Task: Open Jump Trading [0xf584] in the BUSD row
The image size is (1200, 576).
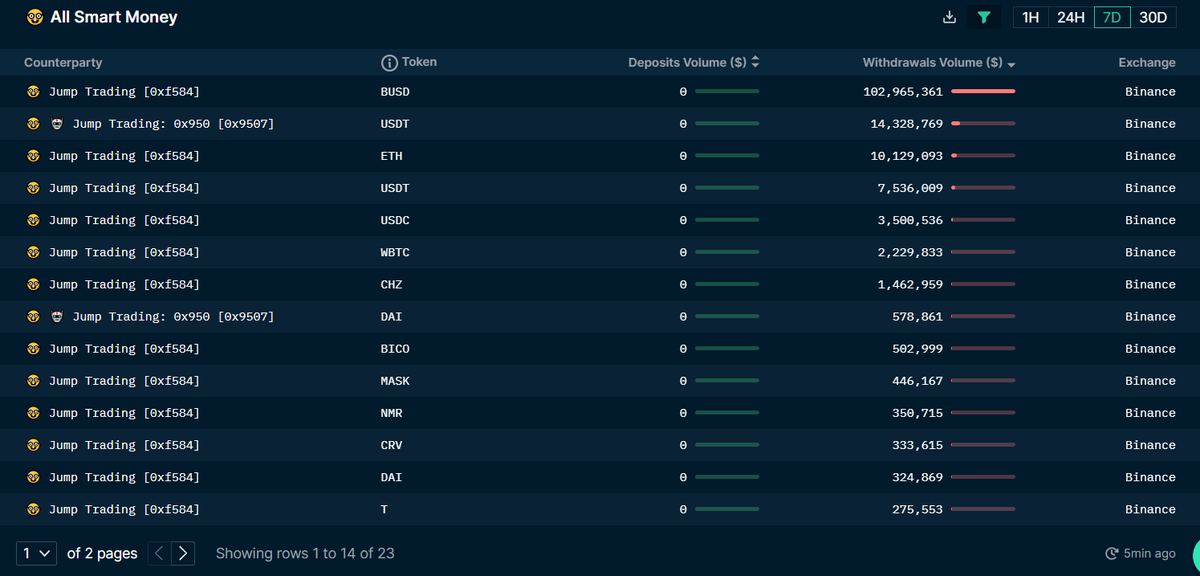Action: click(124, 91)
